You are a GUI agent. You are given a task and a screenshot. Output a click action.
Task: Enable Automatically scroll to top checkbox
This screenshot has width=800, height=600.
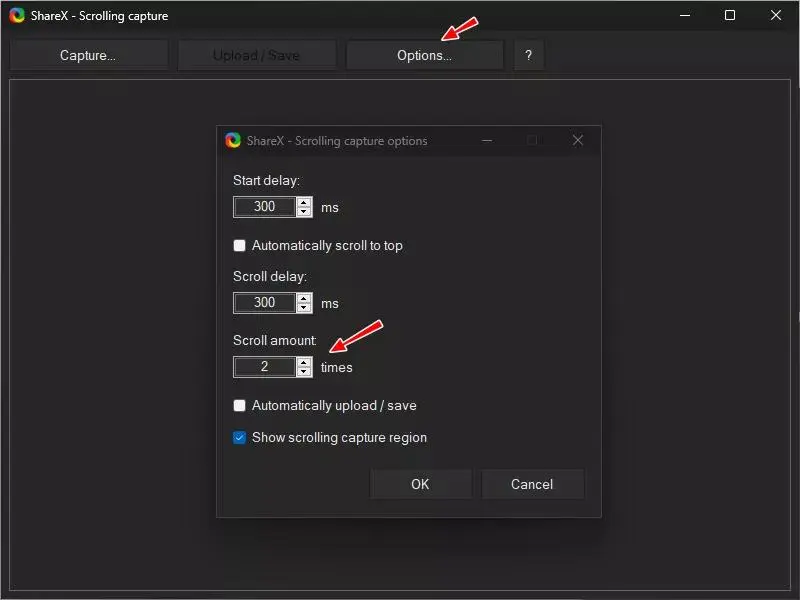pyautogui.click(x=239, y=245)
